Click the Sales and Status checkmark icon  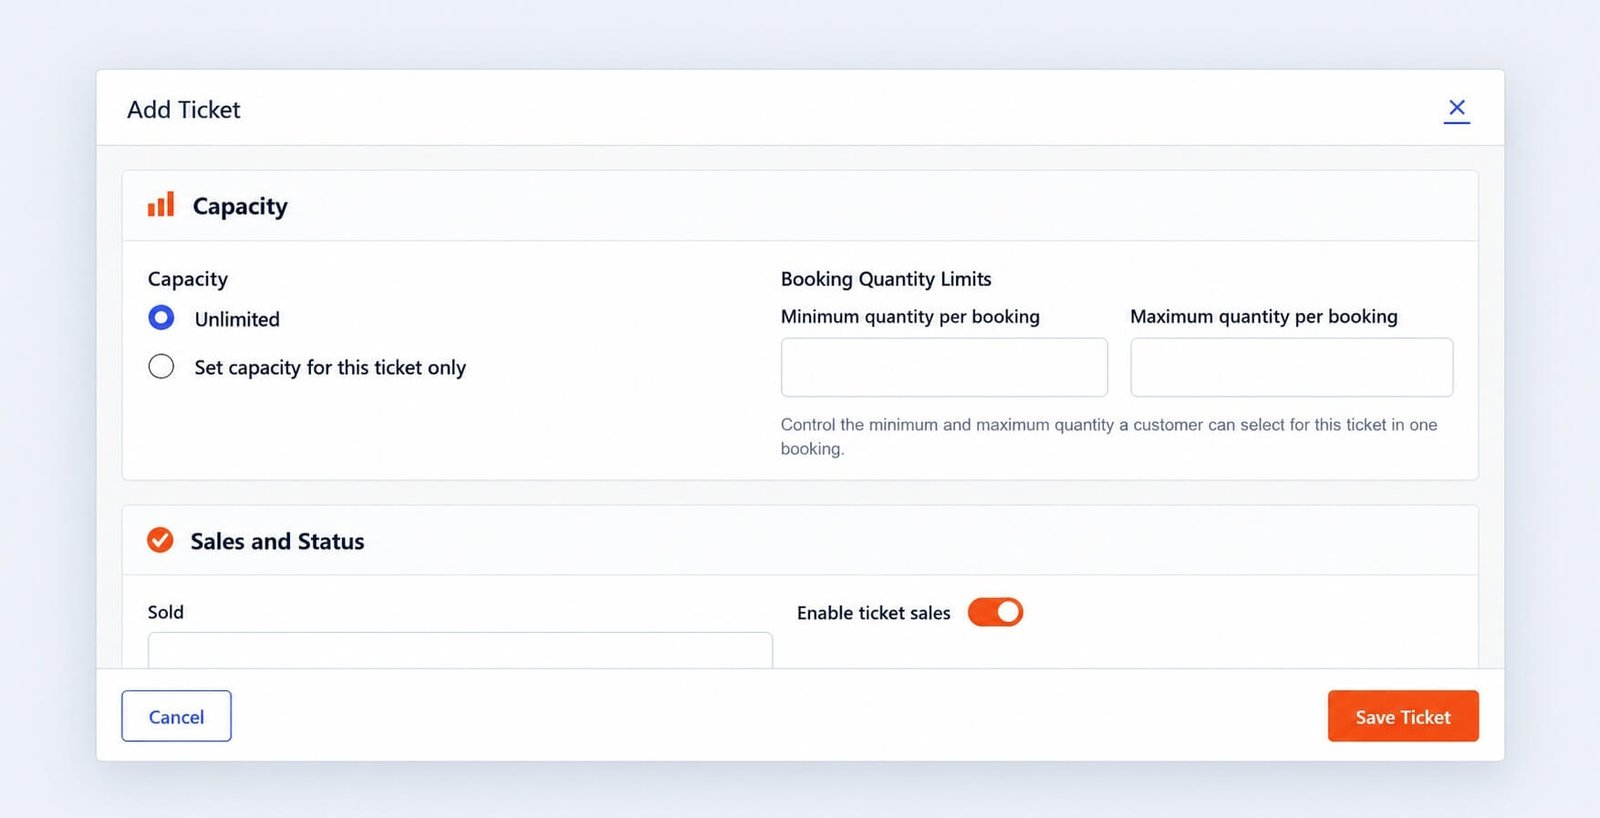pos(160,540)
